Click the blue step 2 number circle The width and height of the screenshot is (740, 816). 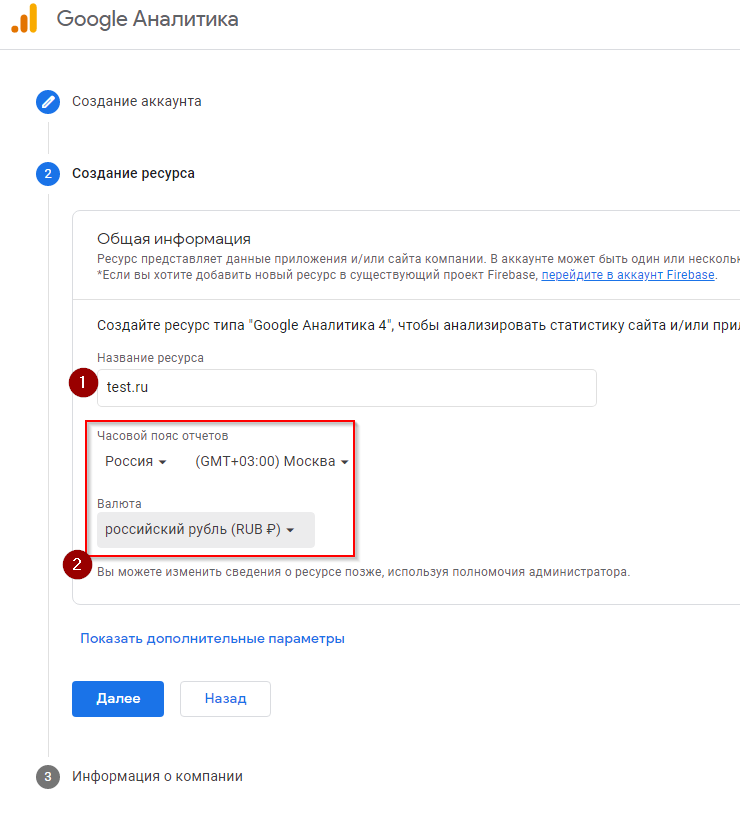(48, 173)
